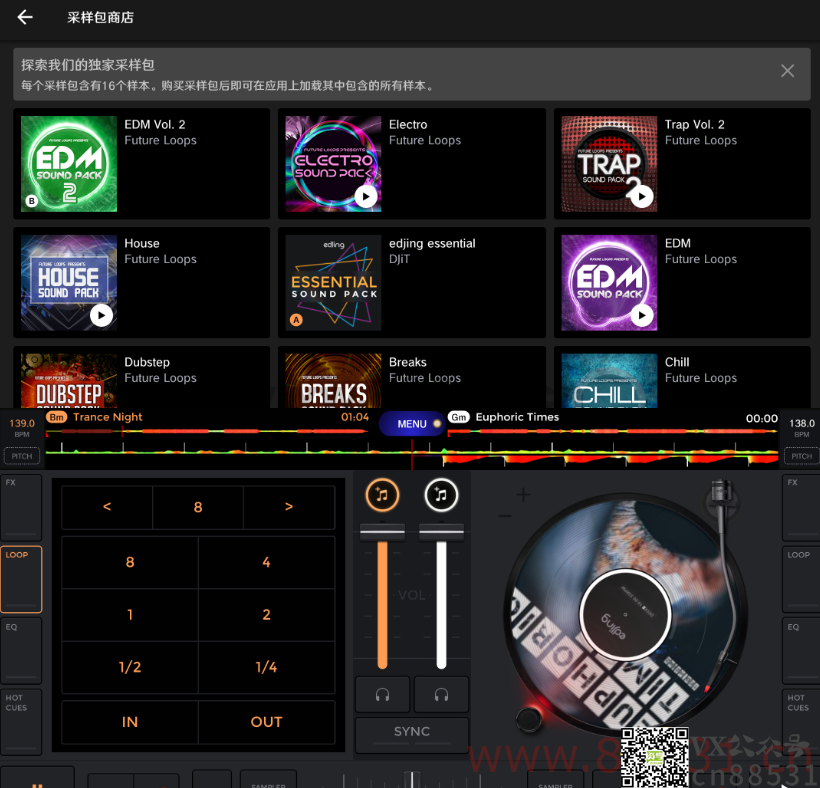Click the B badge on EDM Vol. 2
820x788 pixels.
(x=32, y=201)
